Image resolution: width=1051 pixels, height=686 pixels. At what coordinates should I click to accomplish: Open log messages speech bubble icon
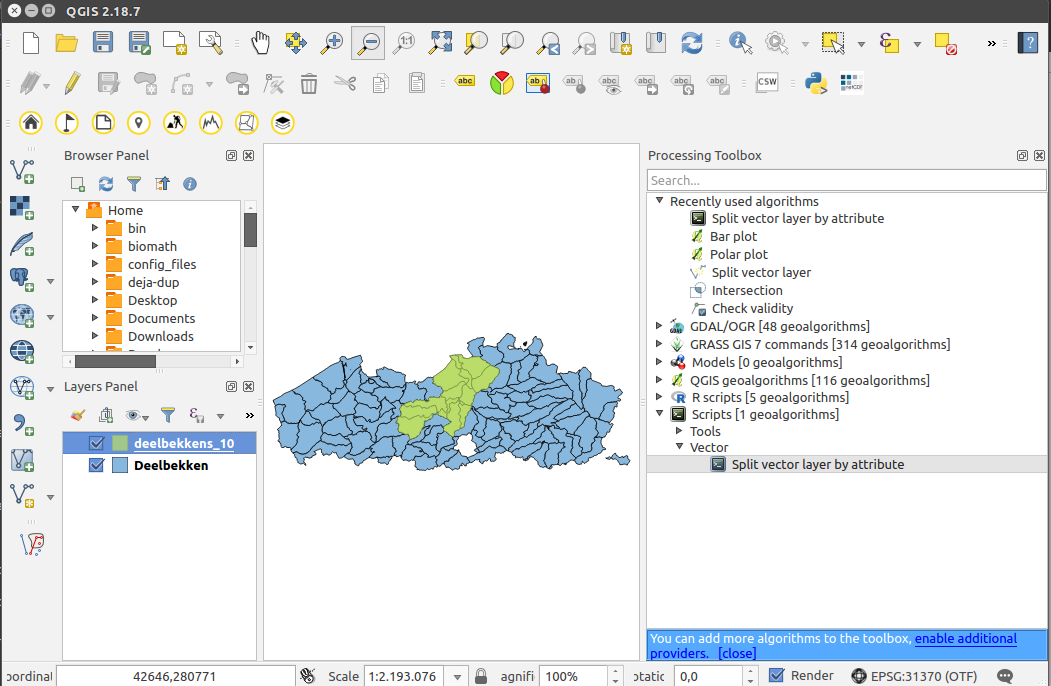(x=1005, y=676)
